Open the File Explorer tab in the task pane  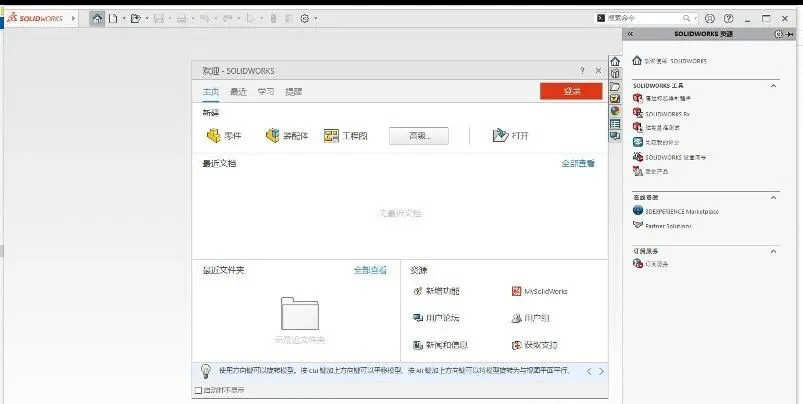tap(615, 86)
